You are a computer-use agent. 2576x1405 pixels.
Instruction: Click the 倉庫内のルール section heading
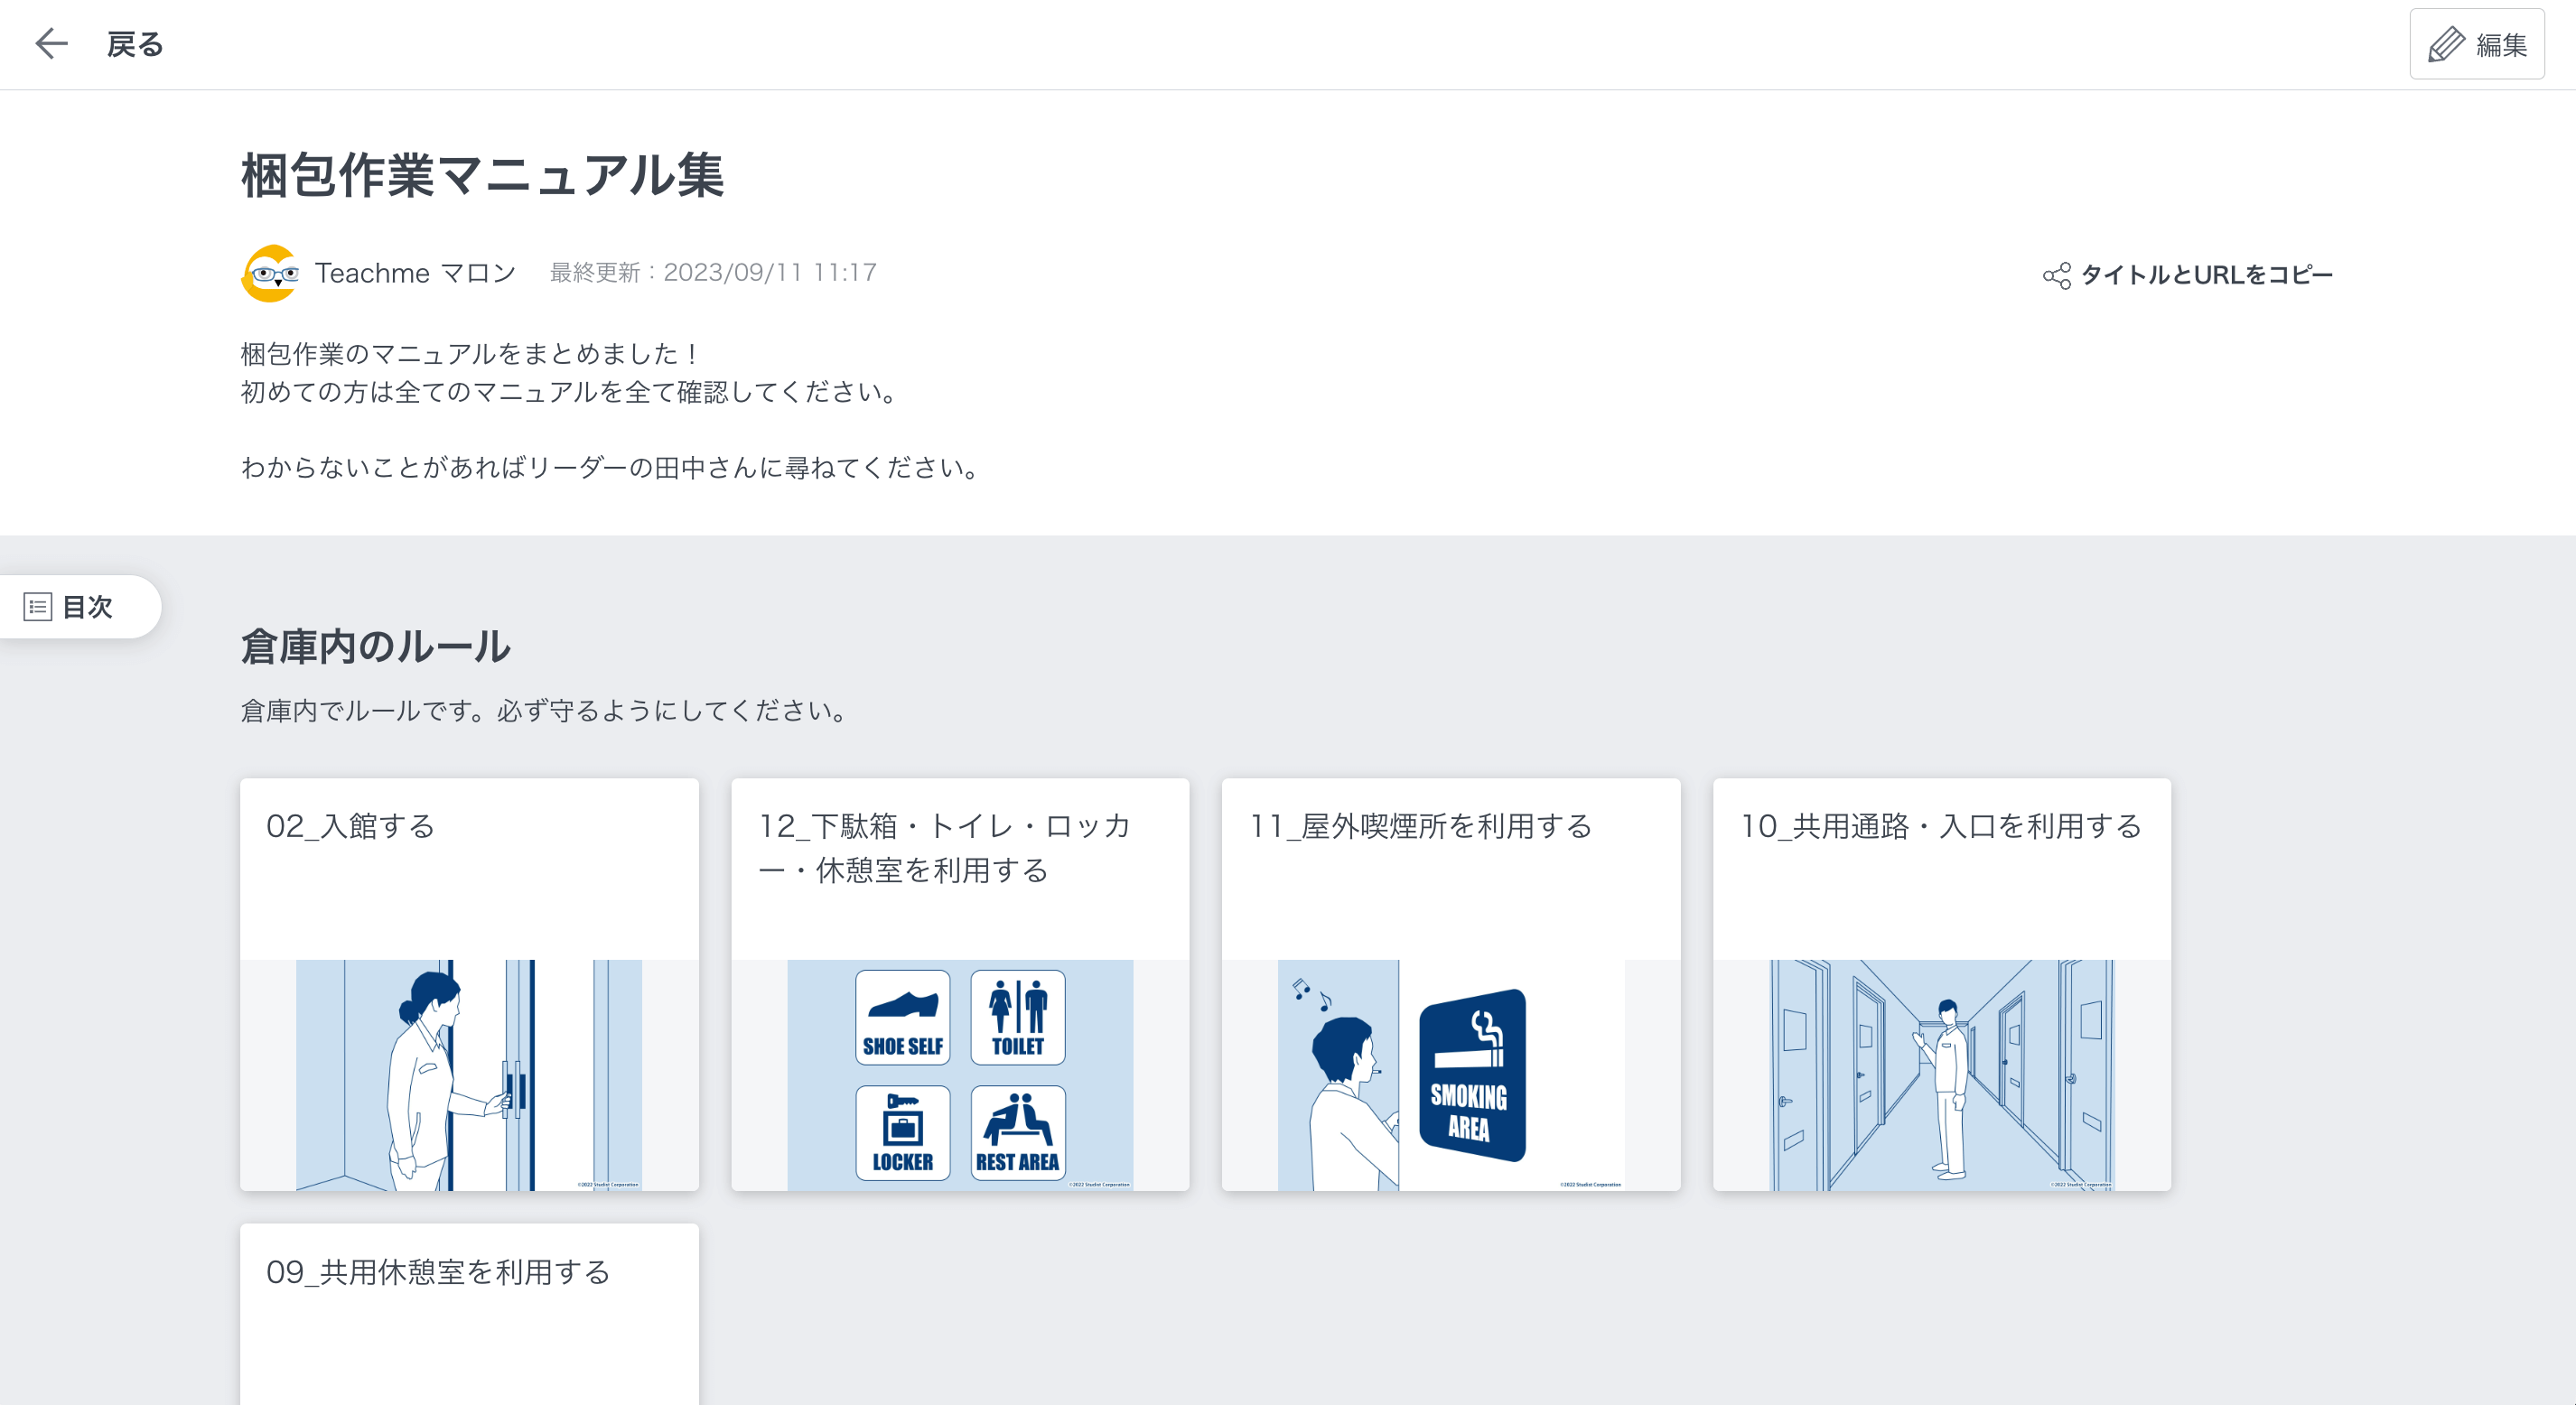[375, 647]
